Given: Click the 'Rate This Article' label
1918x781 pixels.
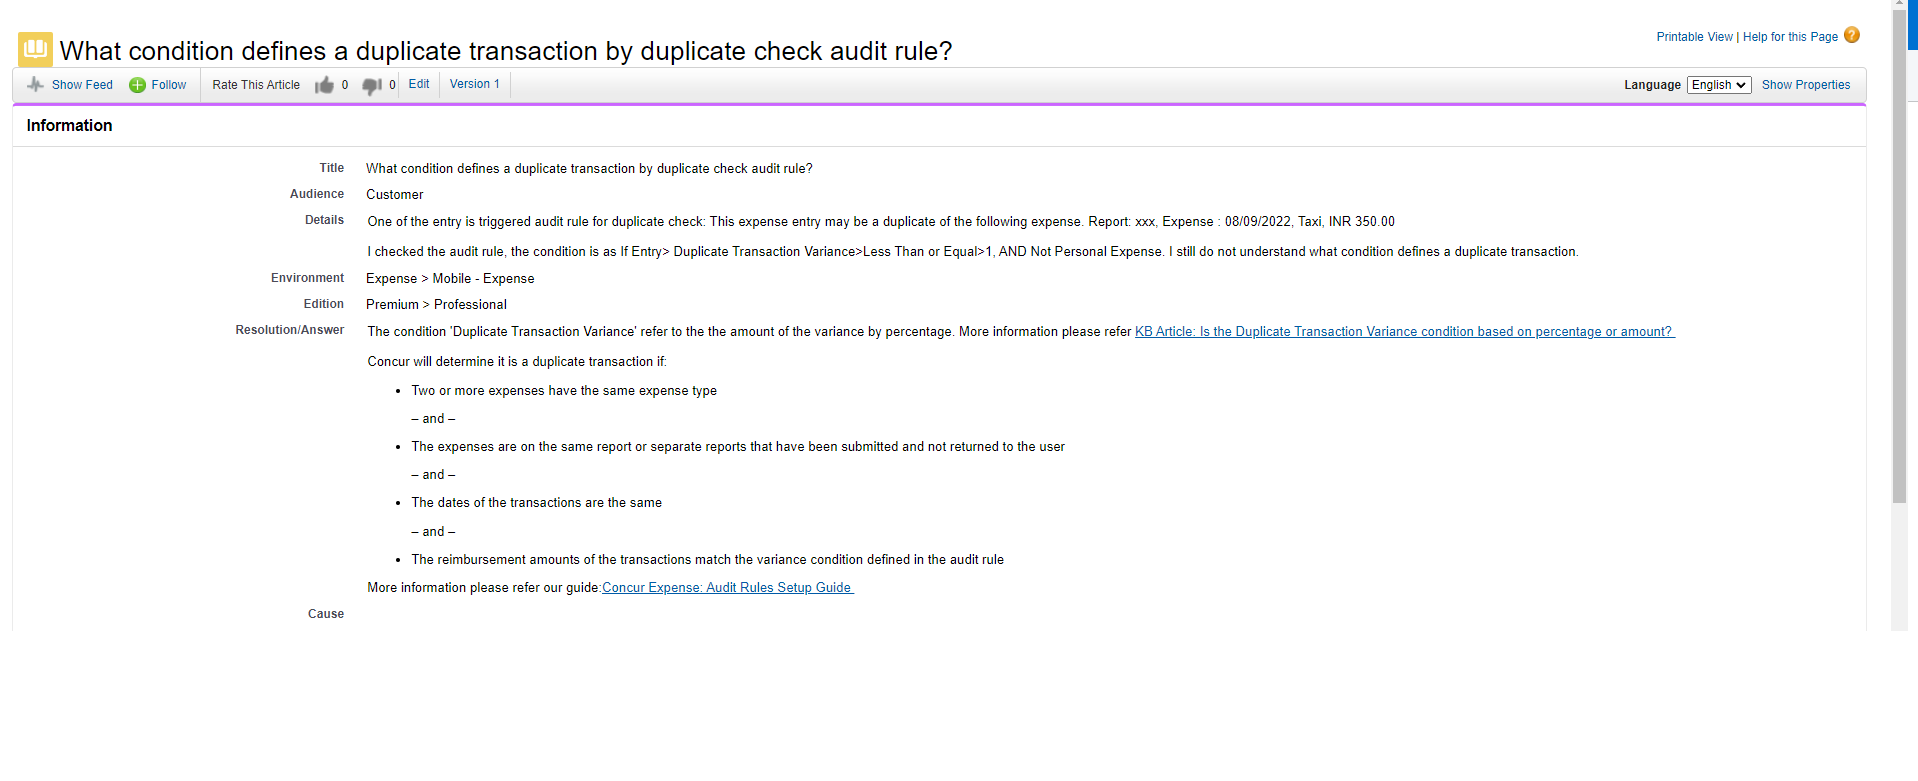Looking at the screenshot, I should [x=256, y=85].
